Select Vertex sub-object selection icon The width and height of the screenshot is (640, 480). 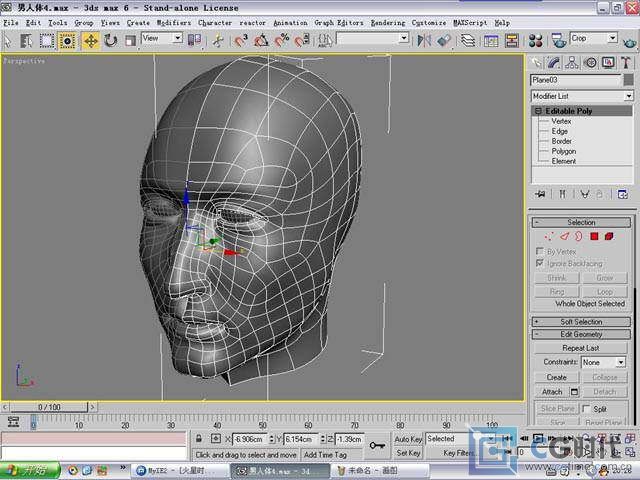pos(549,236)
